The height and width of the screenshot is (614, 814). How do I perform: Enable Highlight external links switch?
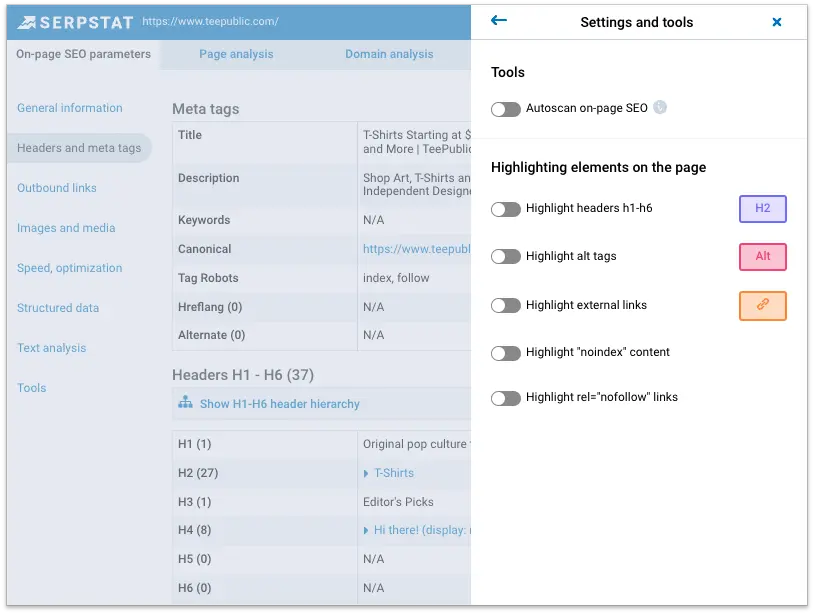506,306
